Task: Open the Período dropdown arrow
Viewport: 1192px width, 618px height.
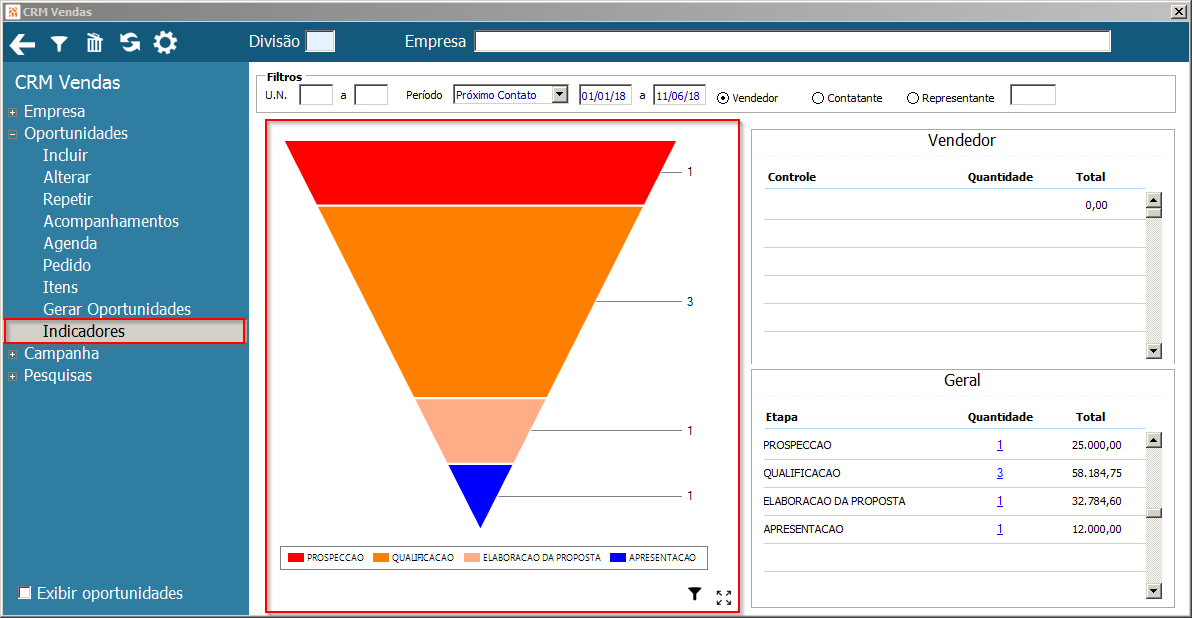Action: 560,94
